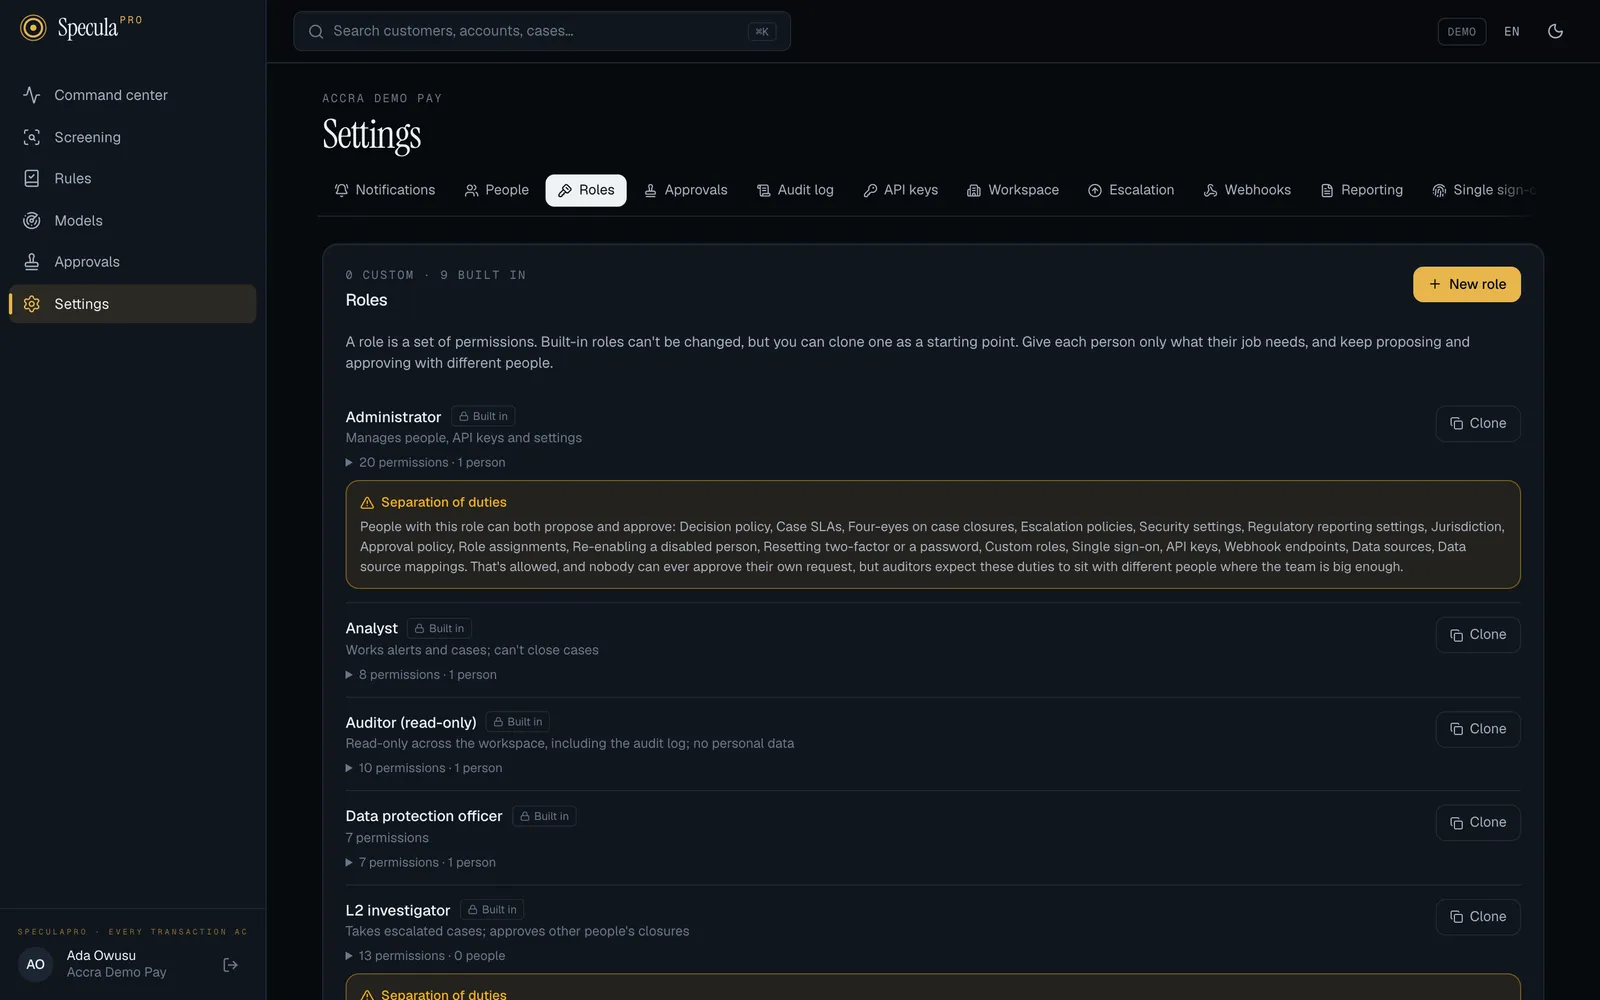Open the Audit log tab
Viewport: 1600px width, 1000px height.
(x=795, y=190)
